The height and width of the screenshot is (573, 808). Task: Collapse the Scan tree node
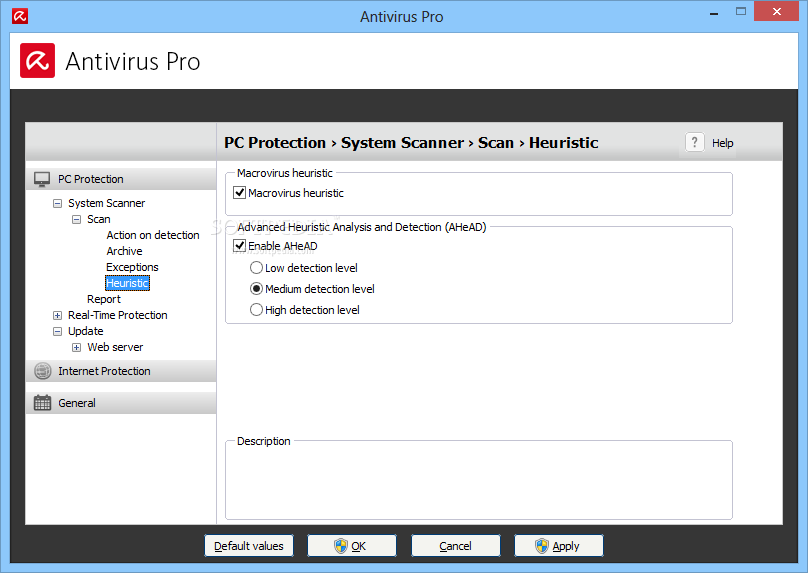tap(76, 220)
